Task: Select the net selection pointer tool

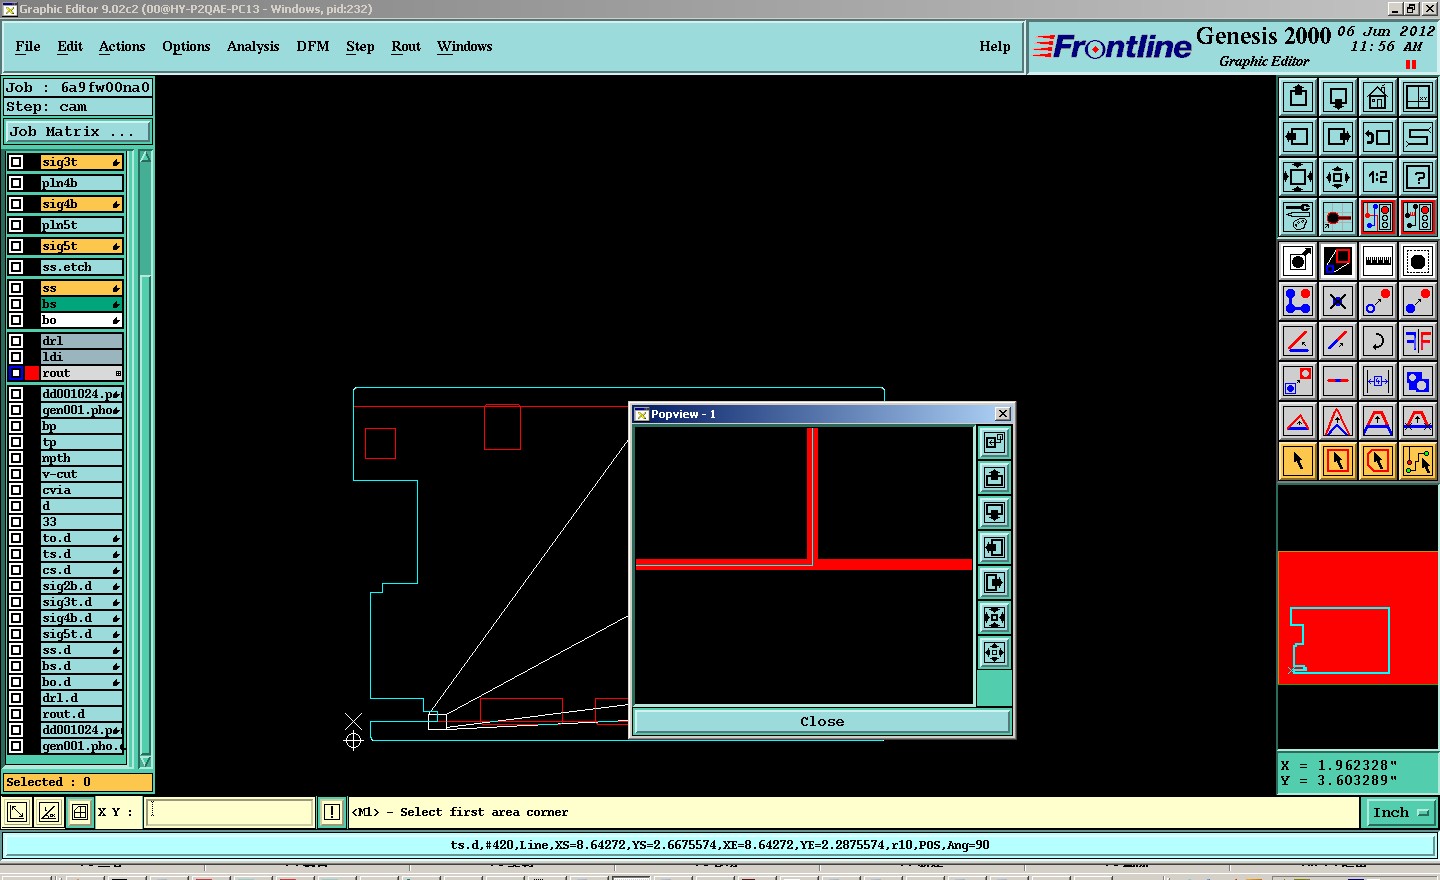Action: coord(1418,461)
